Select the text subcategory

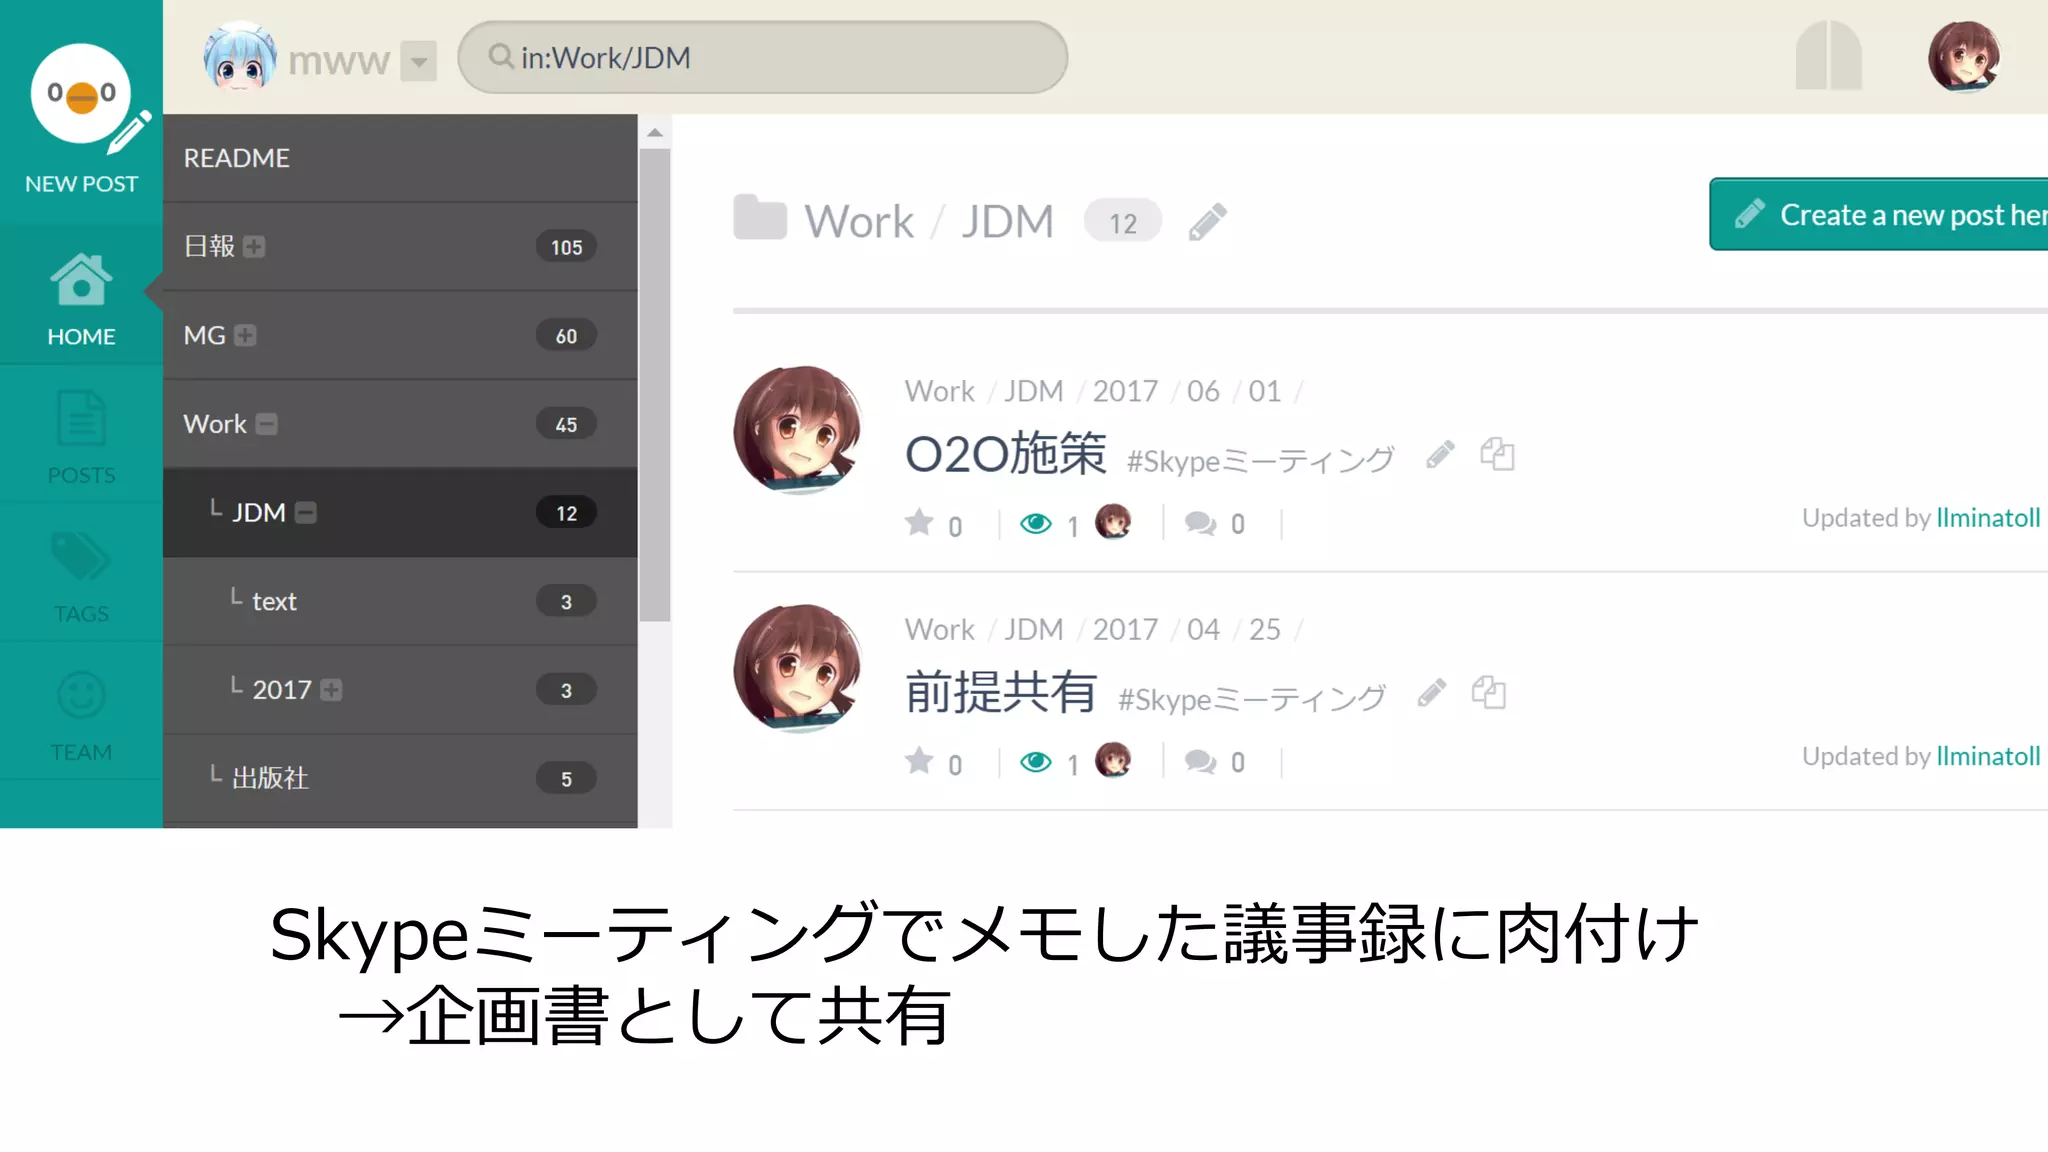(x=400, y=601)
